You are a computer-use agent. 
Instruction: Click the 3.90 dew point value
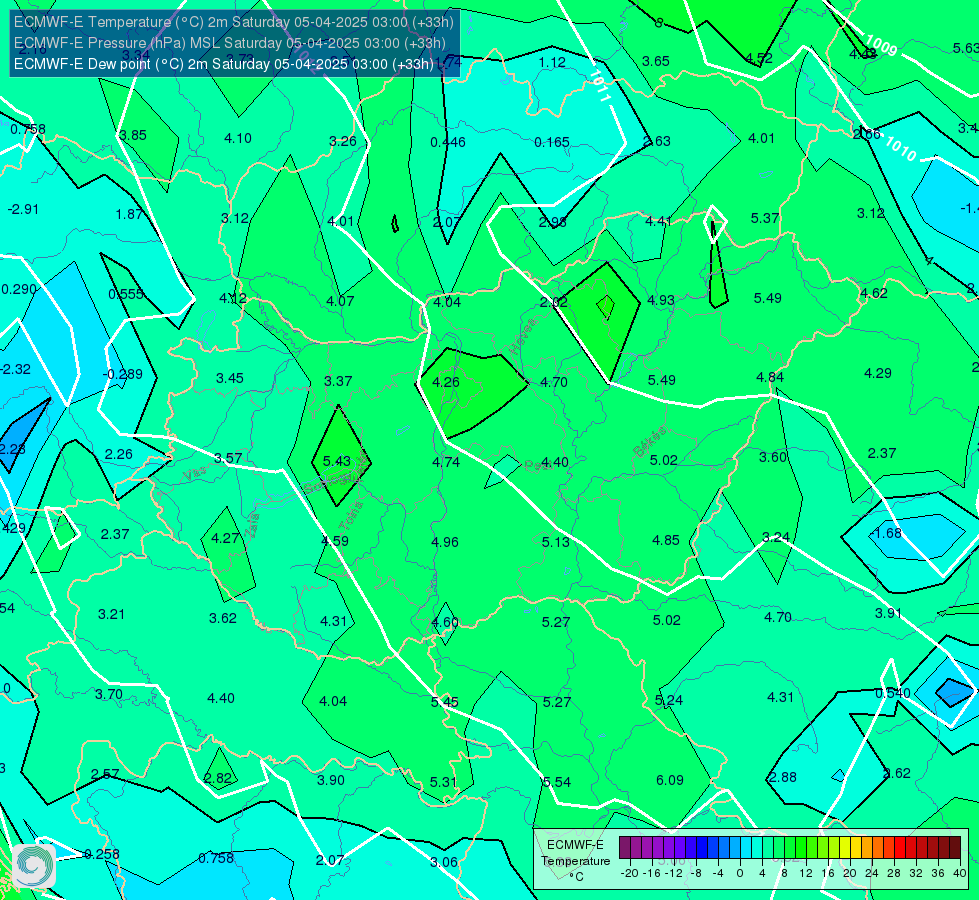pos(331,780)
